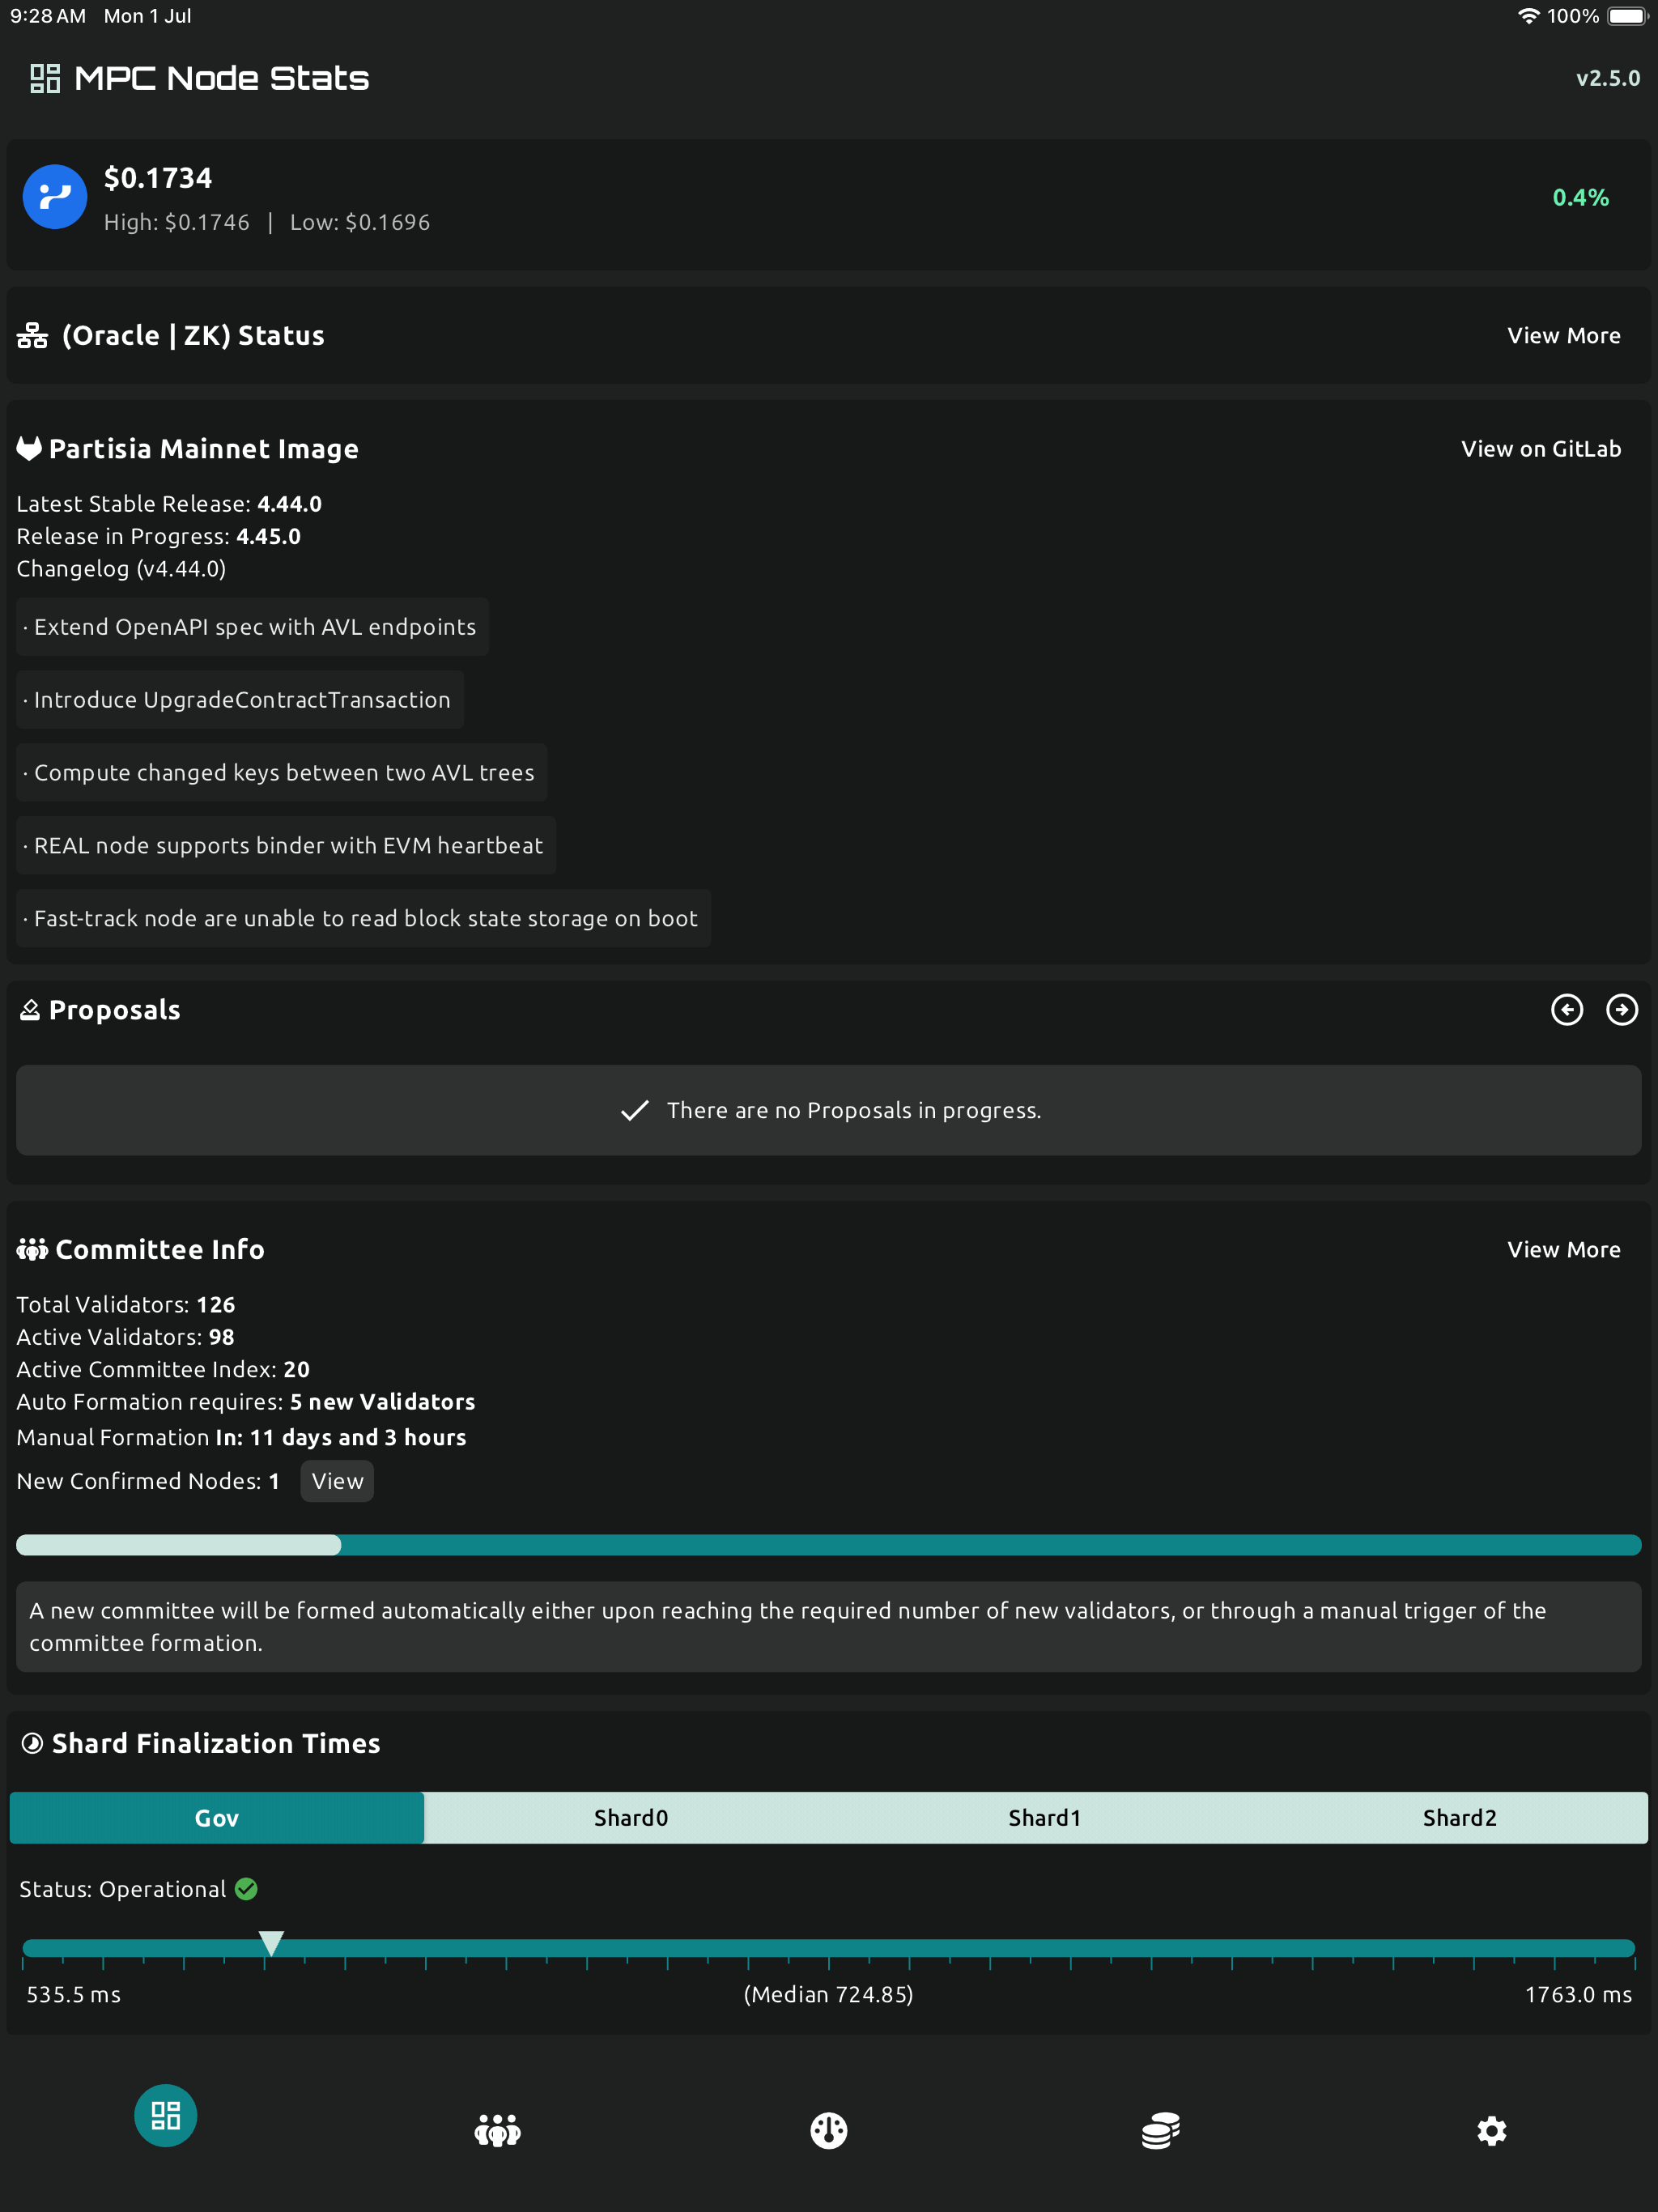Switch to the Shard2 tab
Viewport: 1658px width, 2212px height.
pyautogui.click(x=1459, y=1818)
